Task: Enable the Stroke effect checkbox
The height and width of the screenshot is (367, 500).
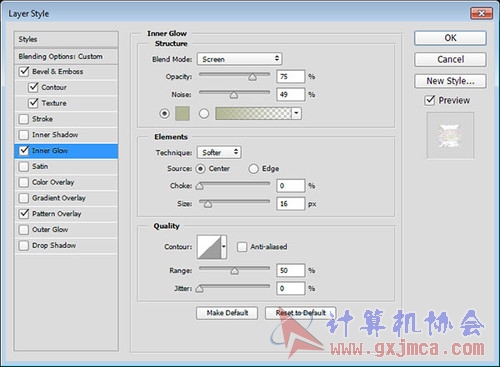Action: (24, 119)
